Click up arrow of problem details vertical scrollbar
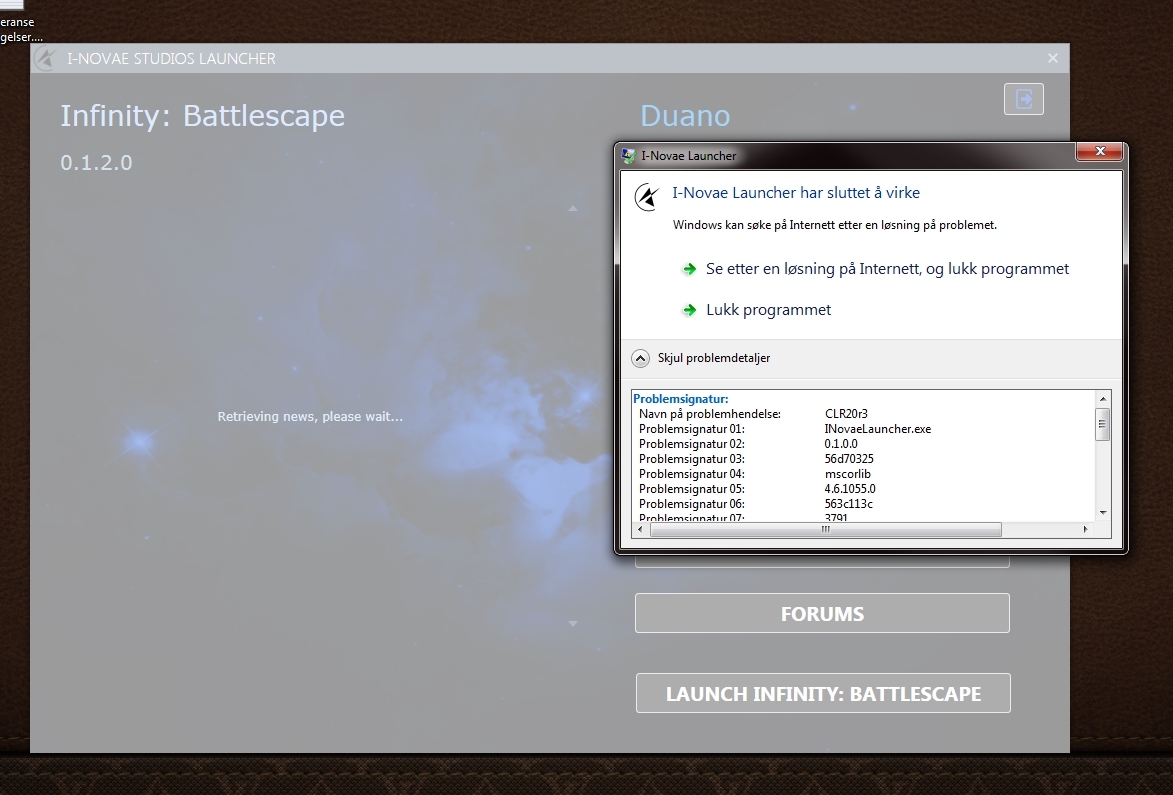Image resolution: width=1173 pixels, height=795 pixels. tap(1102, 399)
